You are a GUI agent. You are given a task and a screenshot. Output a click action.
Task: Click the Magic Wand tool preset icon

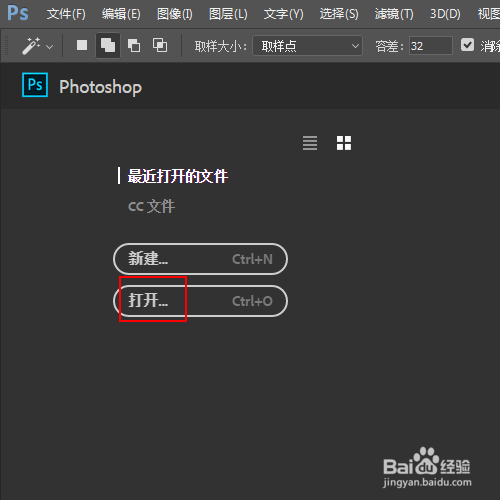point(31,46)
